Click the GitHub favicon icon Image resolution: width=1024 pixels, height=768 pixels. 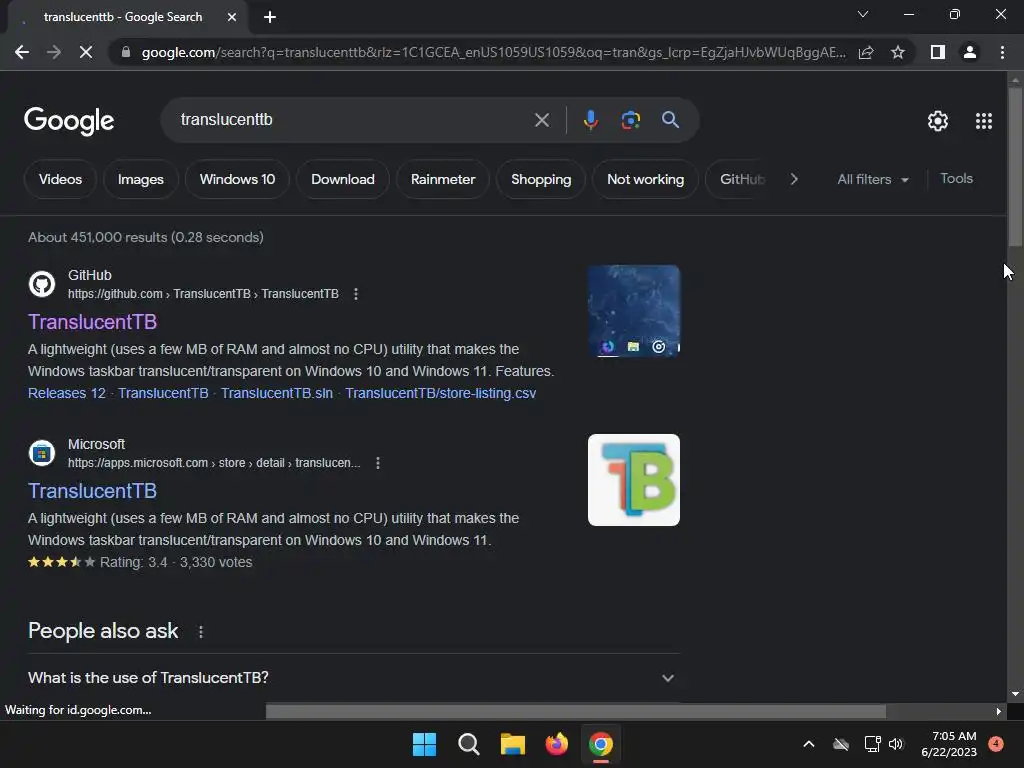click(x=42, y=284)
